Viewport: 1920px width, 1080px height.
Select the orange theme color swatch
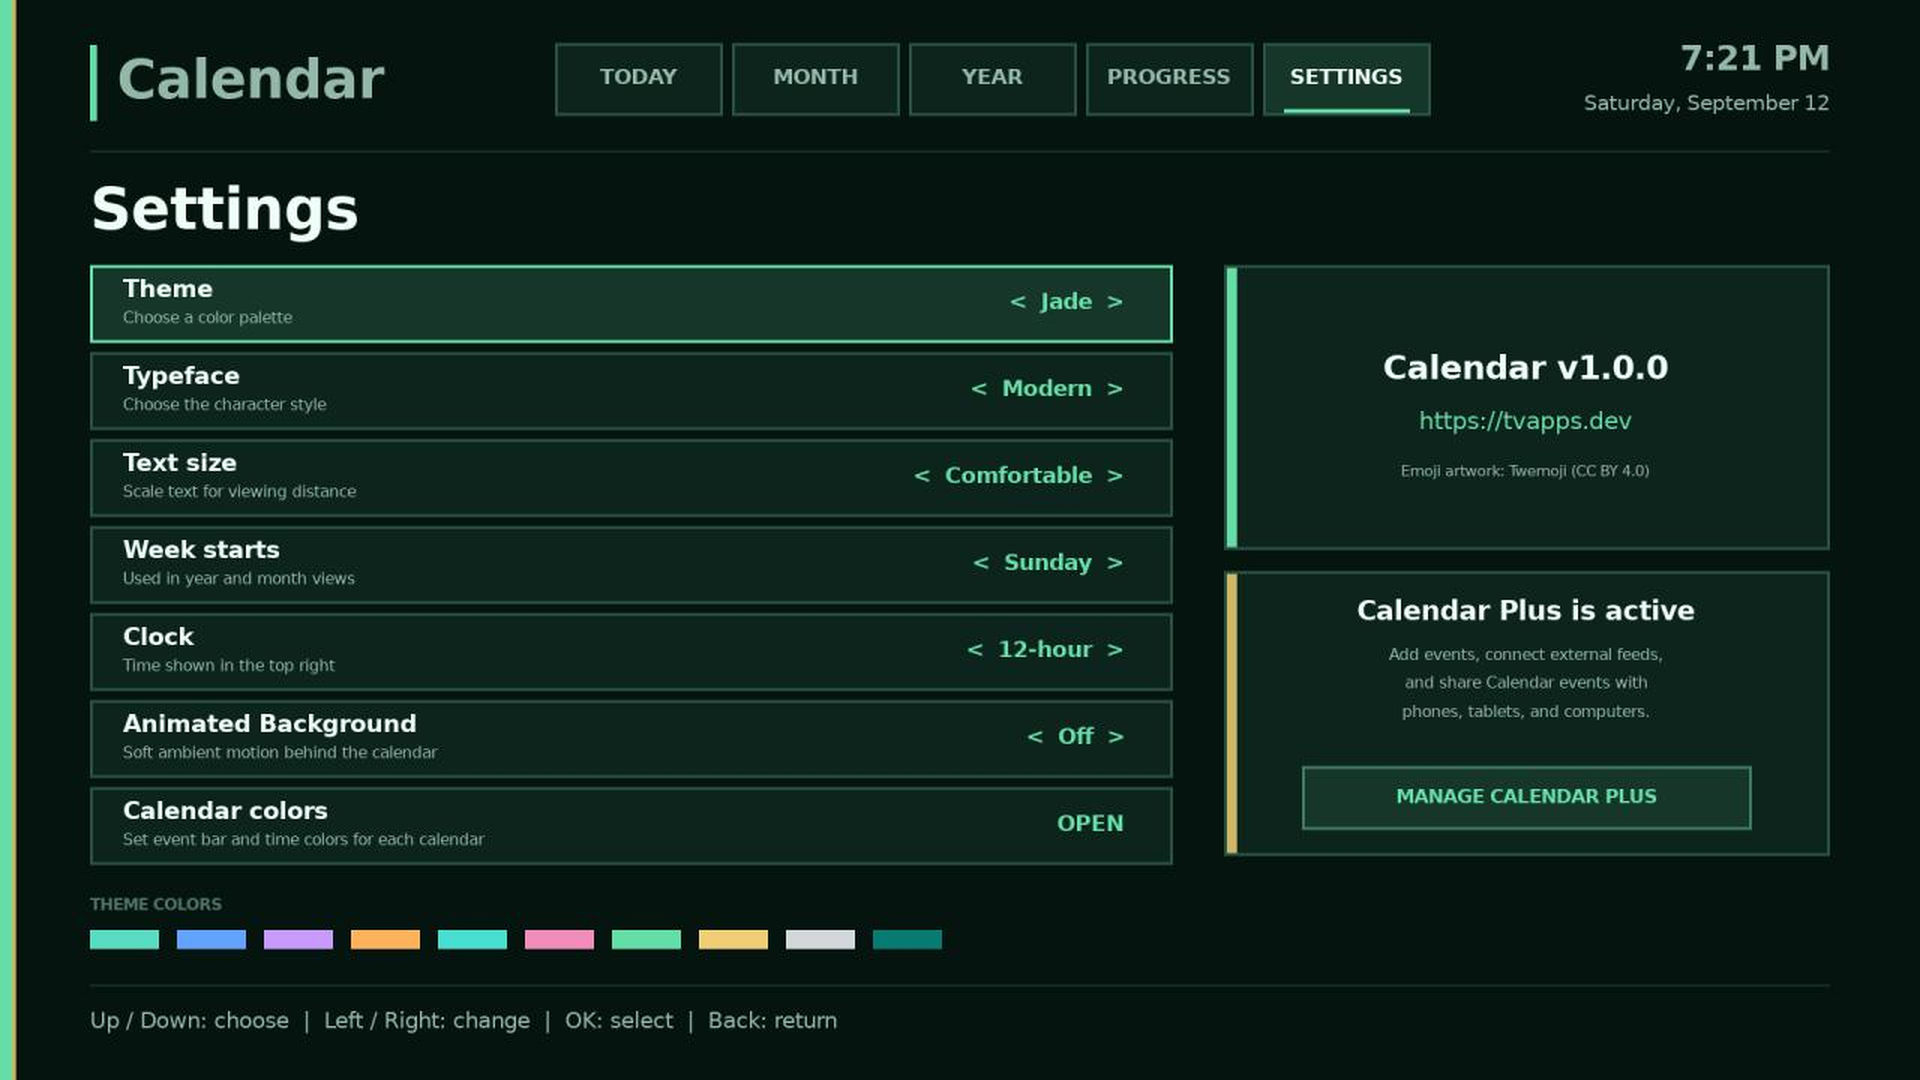click(x=385, y=939)
